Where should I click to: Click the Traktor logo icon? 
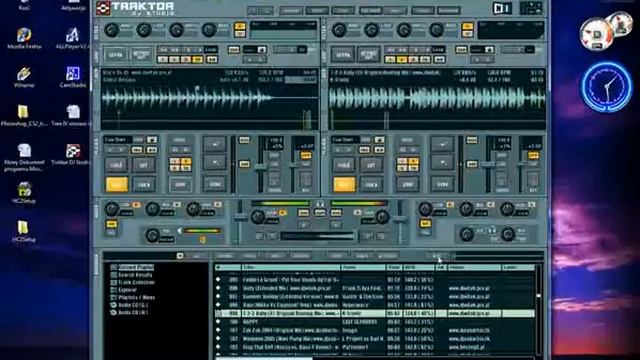(103, 8)
